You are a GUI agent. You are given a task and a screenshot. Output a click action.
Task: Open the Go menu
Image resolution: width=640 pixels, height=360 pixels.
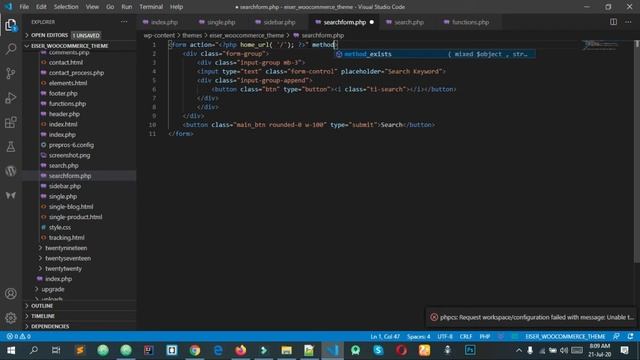110,7
